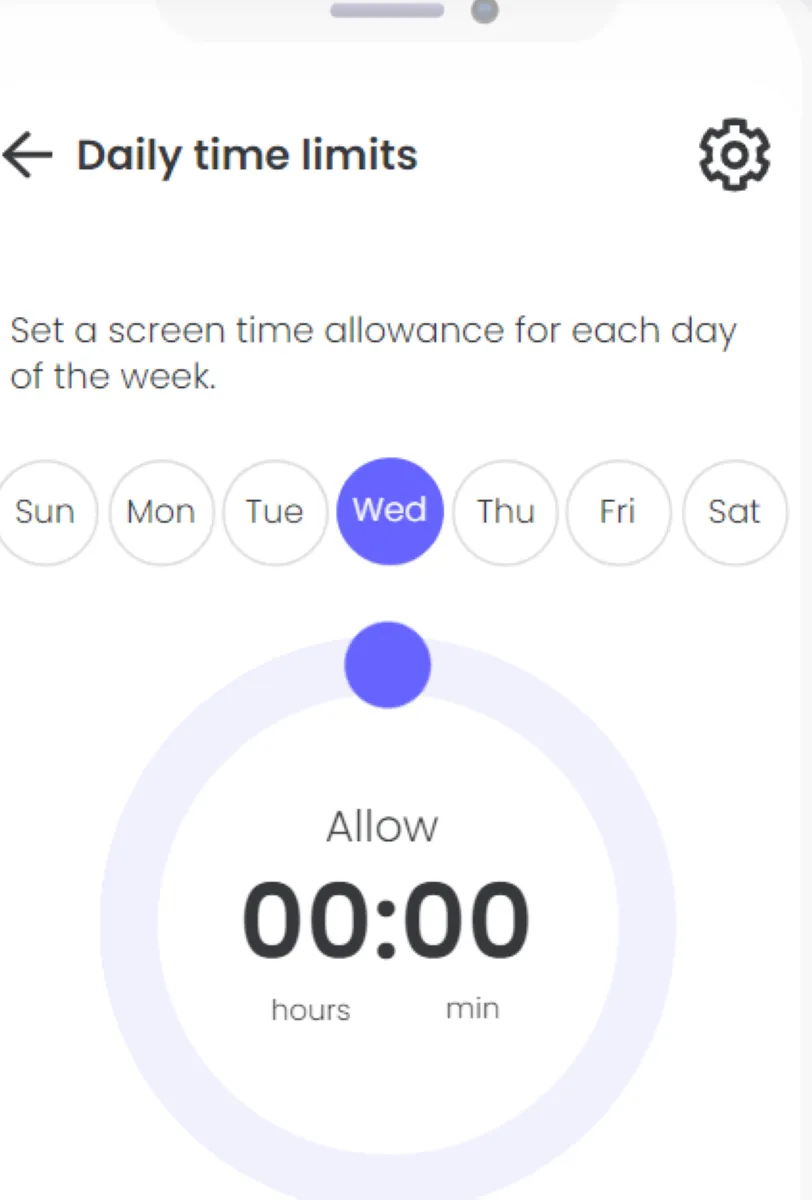The width and height of the screenshot is (812, 1200).
Task: Click the phone front camera dot
Action: [485, 11]
